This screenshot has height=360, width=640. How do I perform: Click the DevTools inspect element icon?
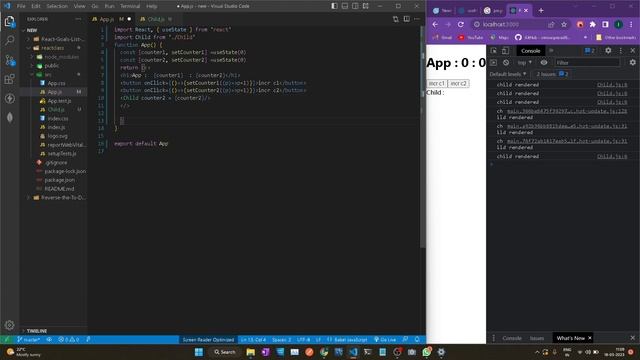coord(493,51)
